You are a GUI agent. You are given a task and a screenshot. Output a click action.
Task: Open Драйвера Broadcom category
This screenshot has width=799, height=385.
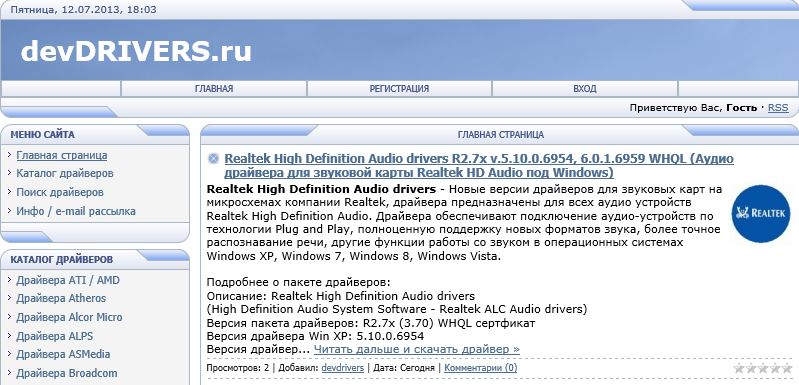[x=67, y=373]
